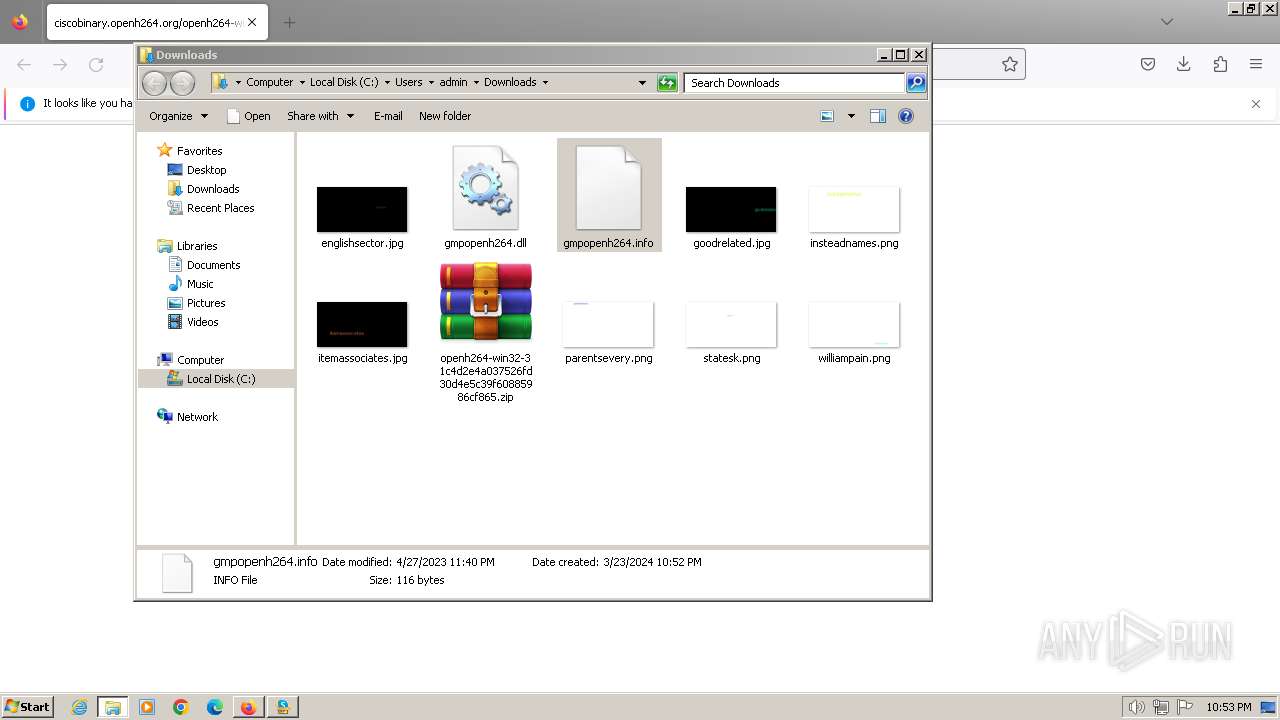Viewport: 1280px width, 720px height.
Task: Open Firefox downloads panel
Action: tap(1184, 64)
